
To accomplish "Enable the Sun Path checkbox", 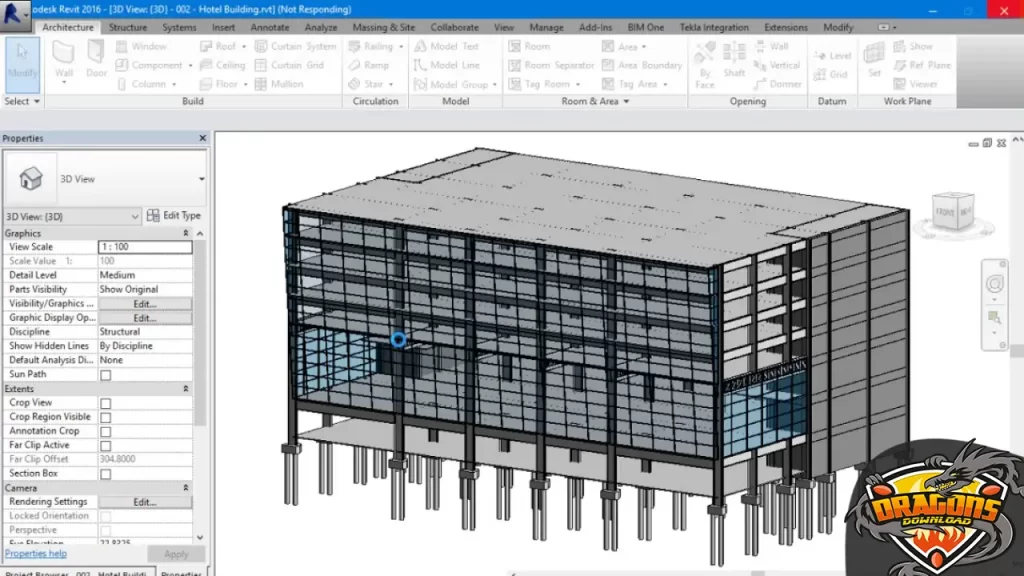I will (106, 375).
